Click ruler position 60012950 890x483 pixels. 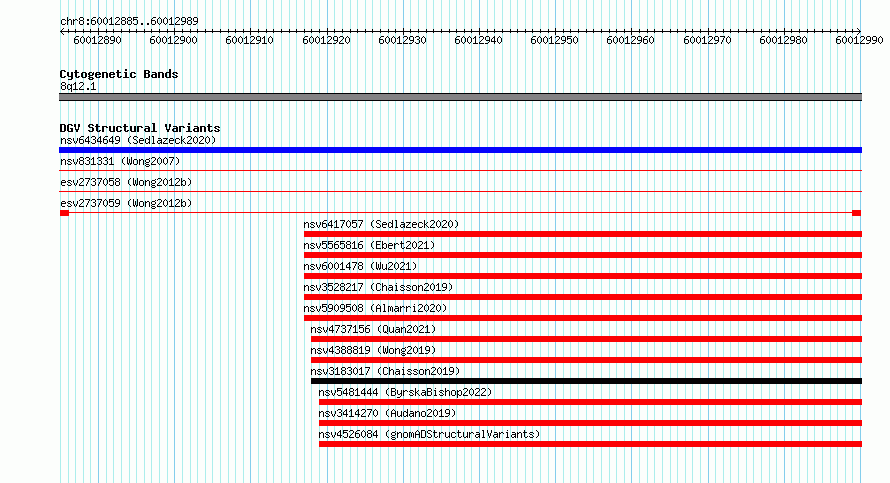coord(555,40)
